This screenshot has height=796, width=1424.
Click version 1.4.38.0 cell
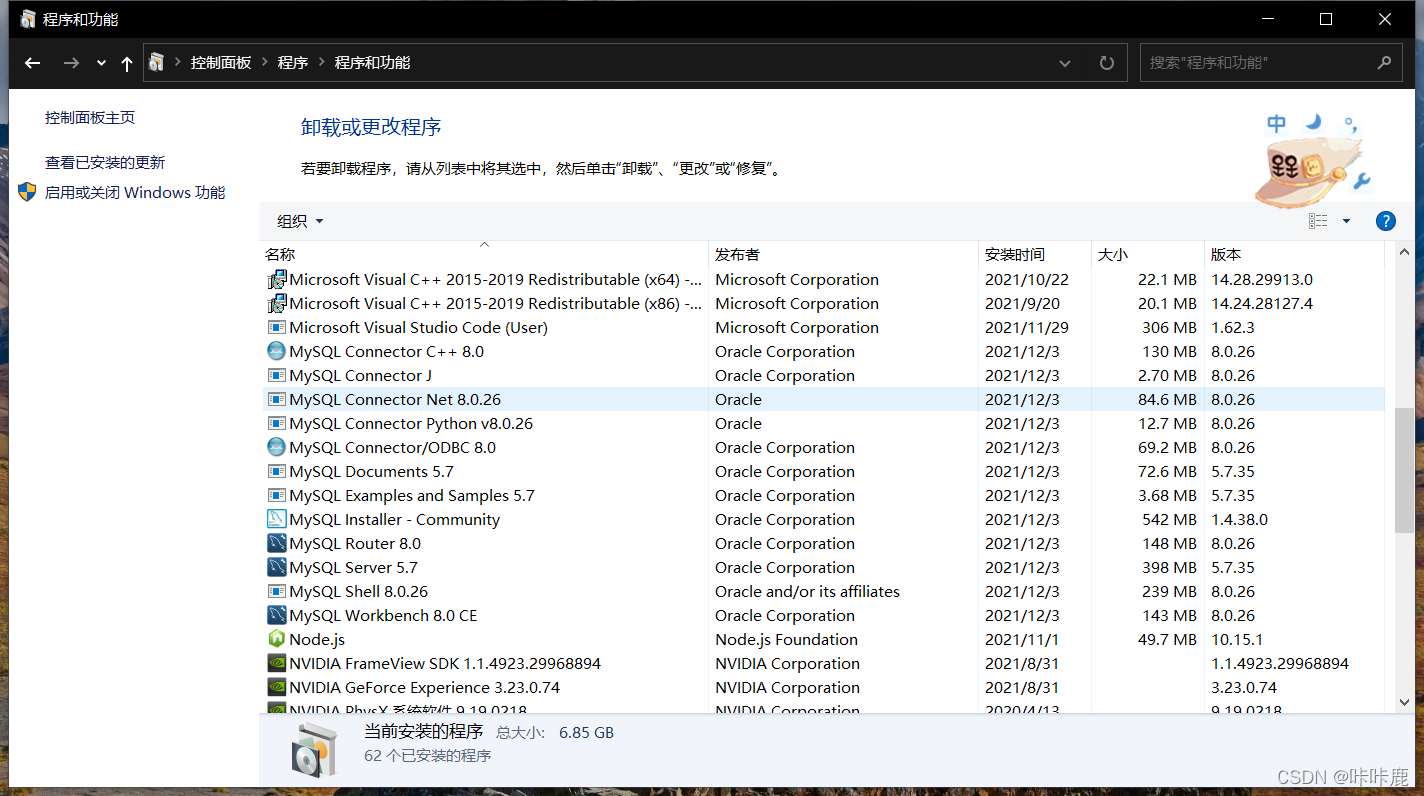pos(1239,519)
